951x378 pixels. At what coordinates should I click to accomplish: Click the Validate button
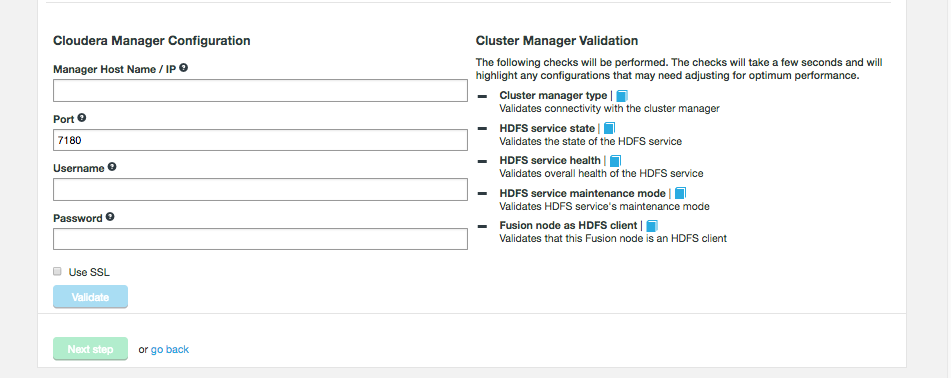pos(90,297)
